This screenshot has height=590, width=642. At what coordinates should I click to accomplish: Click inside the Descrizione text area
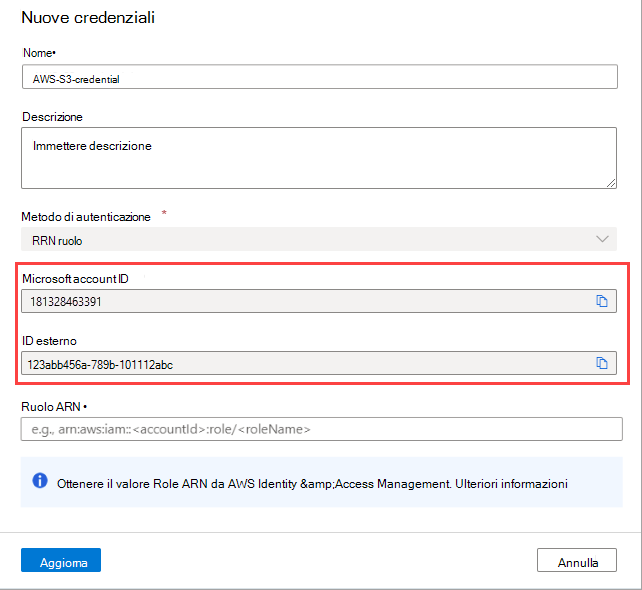(318, 158)
